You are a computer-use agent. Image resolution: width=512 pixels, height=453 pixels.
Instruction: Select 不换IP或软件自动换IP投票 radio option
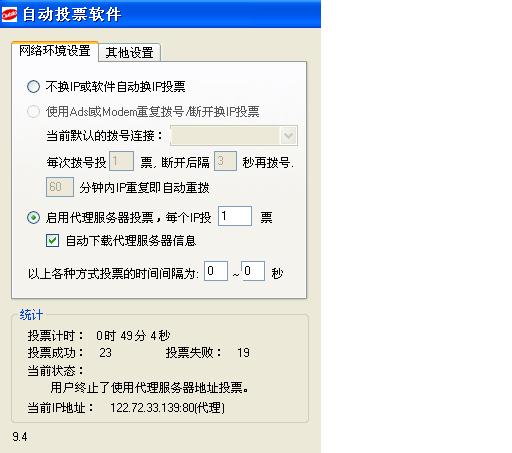[x=33, y=87]
